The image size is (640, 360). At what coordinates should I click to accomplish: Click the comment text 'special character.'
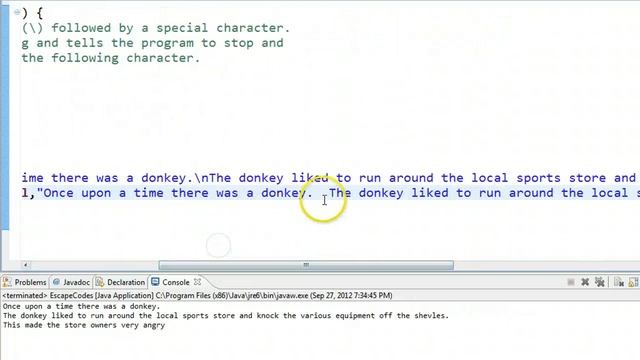point(223,28)
